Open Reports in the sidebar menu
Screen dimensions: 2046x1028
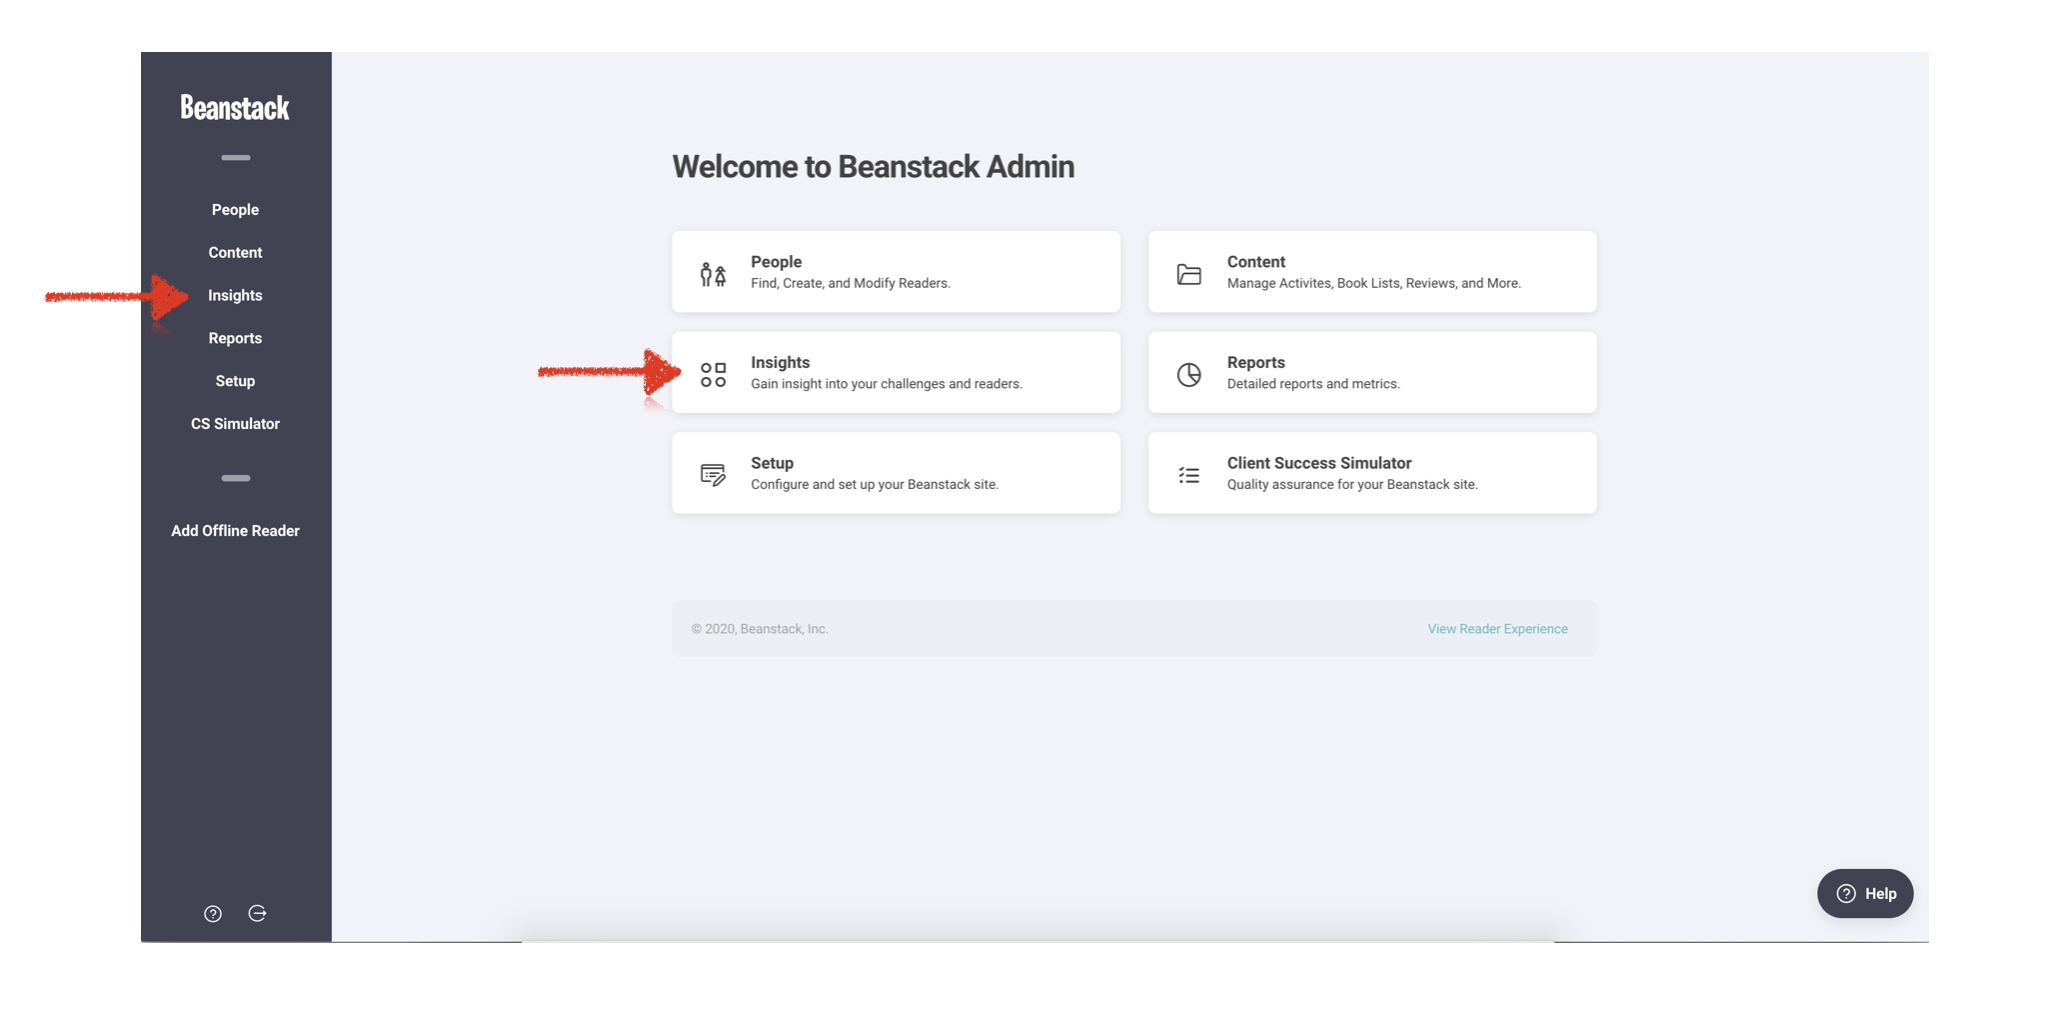[235, 339]
